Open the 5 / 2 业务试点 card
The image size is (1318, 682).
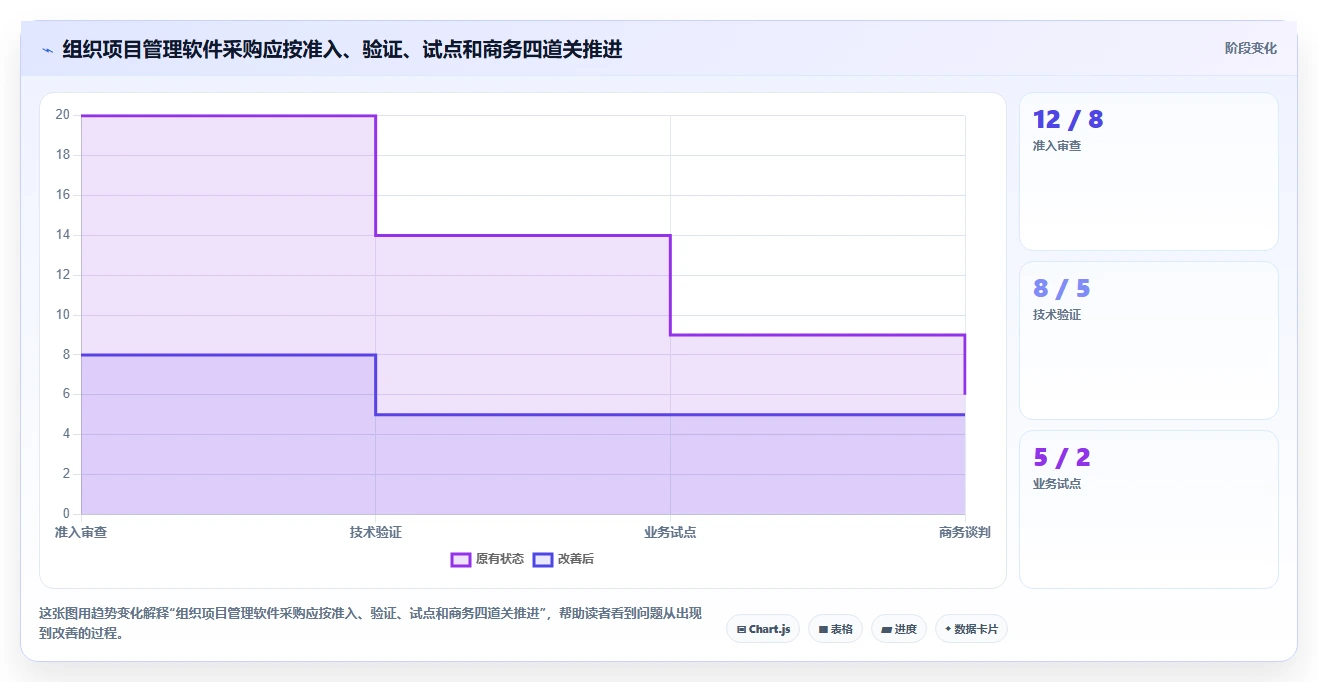pyautogui.click(x=1148, y=509)
